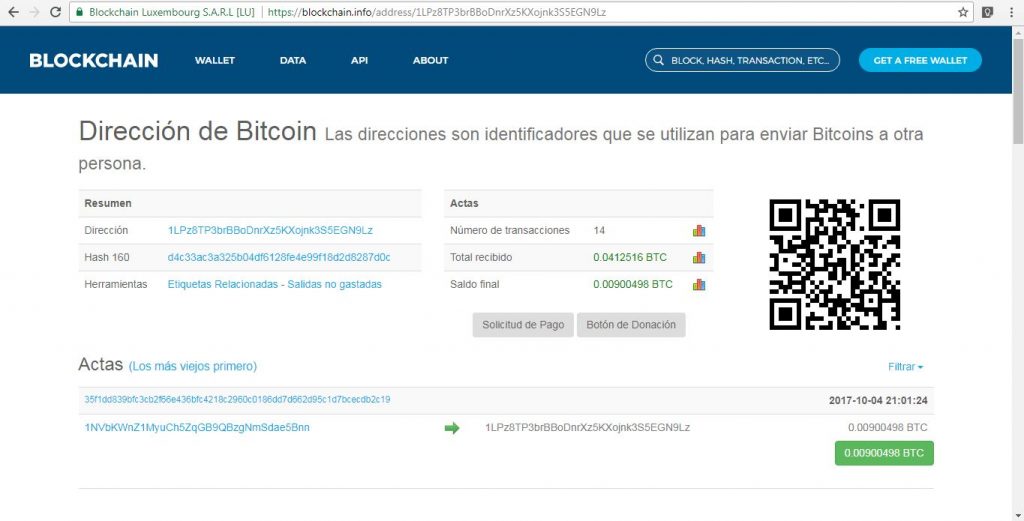Open chart icon for Total recibido
Viewport: 1024px width, 521px height.
pyautogui.click(x=699, y=257)
